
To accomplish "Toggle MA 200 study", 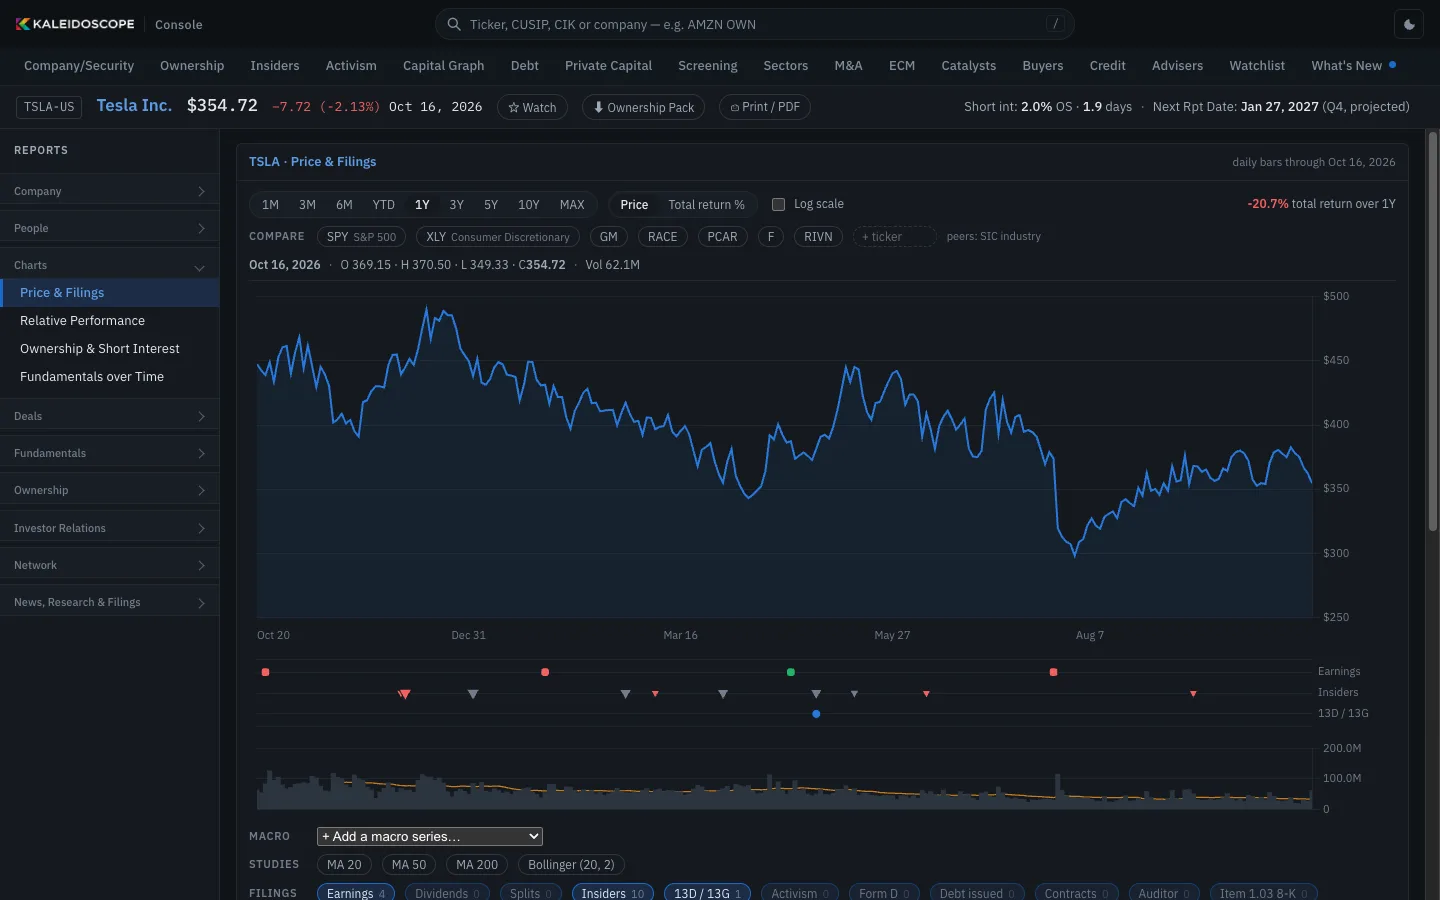I will point(477,865).
